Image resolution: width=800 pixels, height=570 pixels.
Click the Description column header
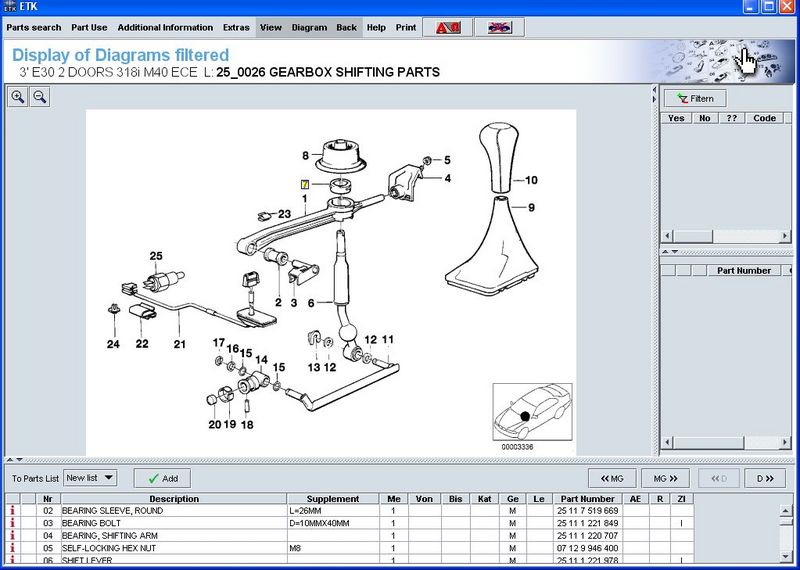click(174, 499)
